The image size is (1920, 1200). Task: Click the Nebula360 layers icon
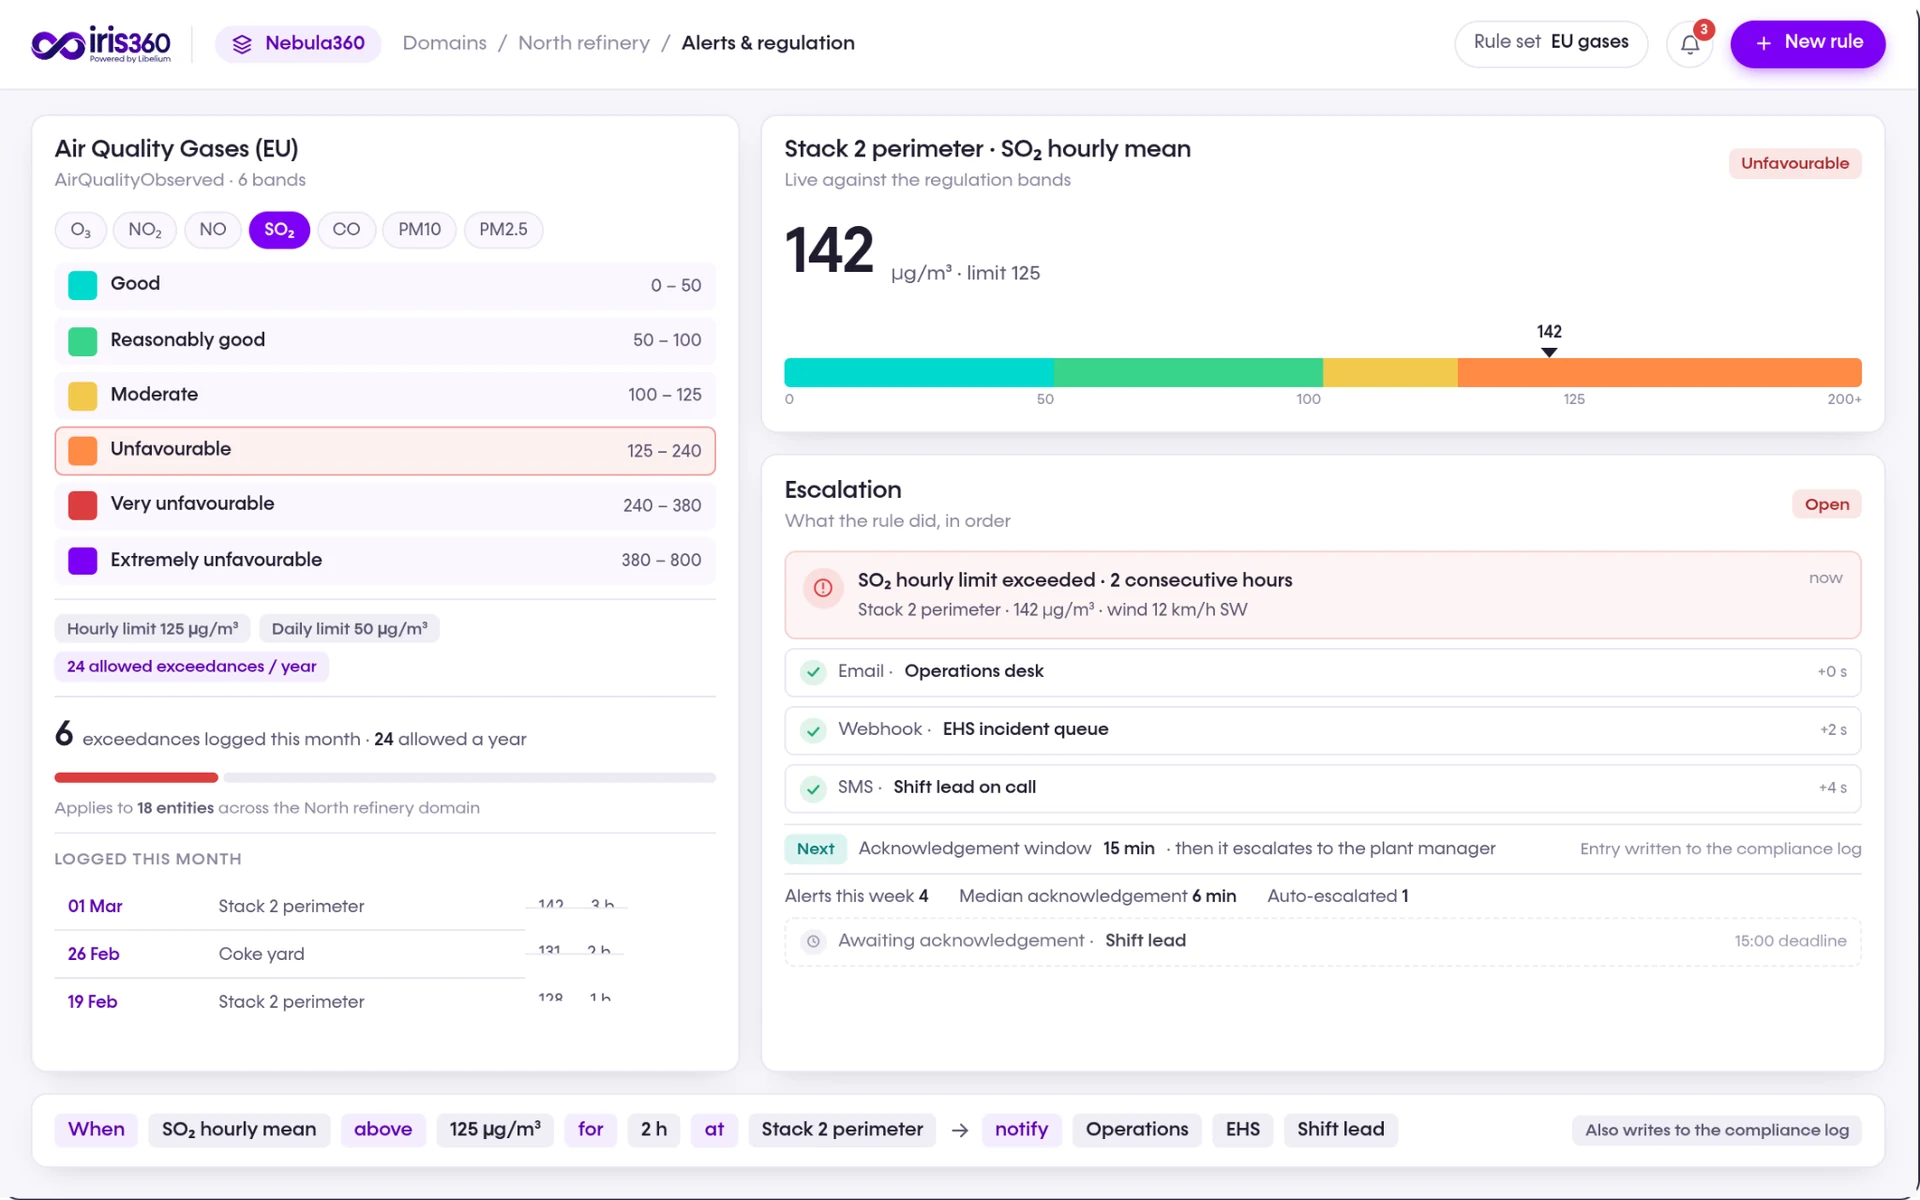[242, 44]
